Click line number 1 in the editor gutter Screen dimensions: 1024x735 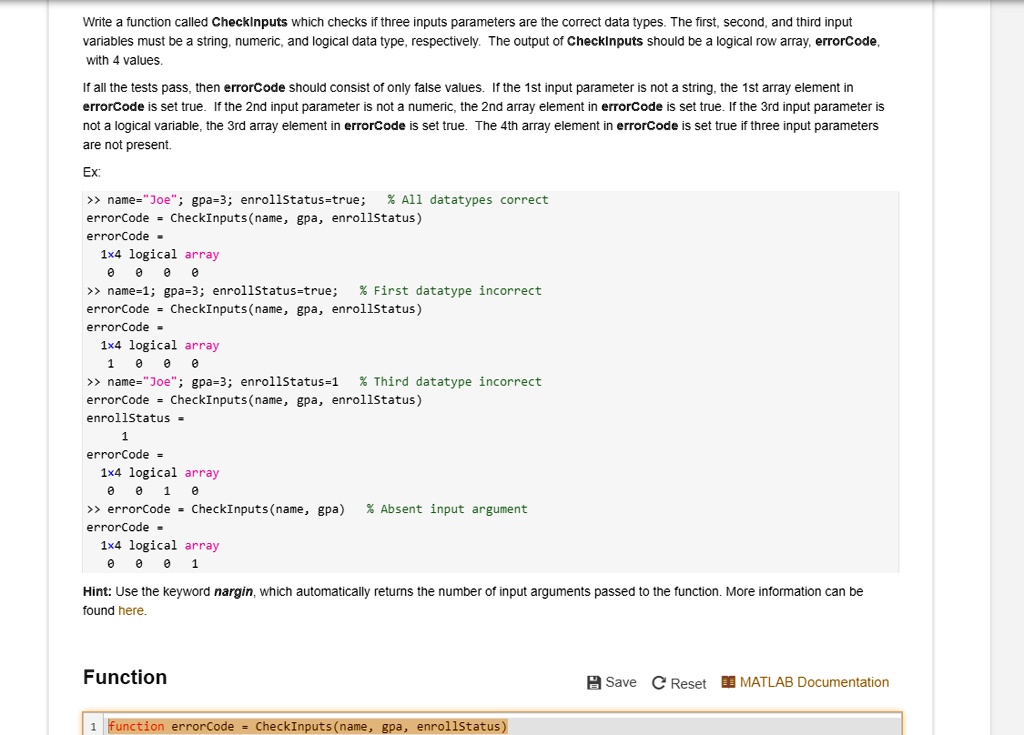click(x=93, y=725)
